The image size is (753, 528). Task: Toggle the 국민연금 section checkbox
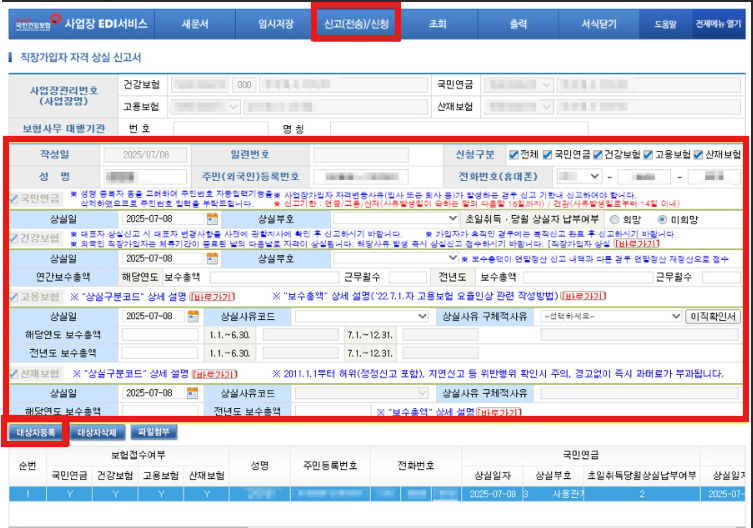click(14, 199)
